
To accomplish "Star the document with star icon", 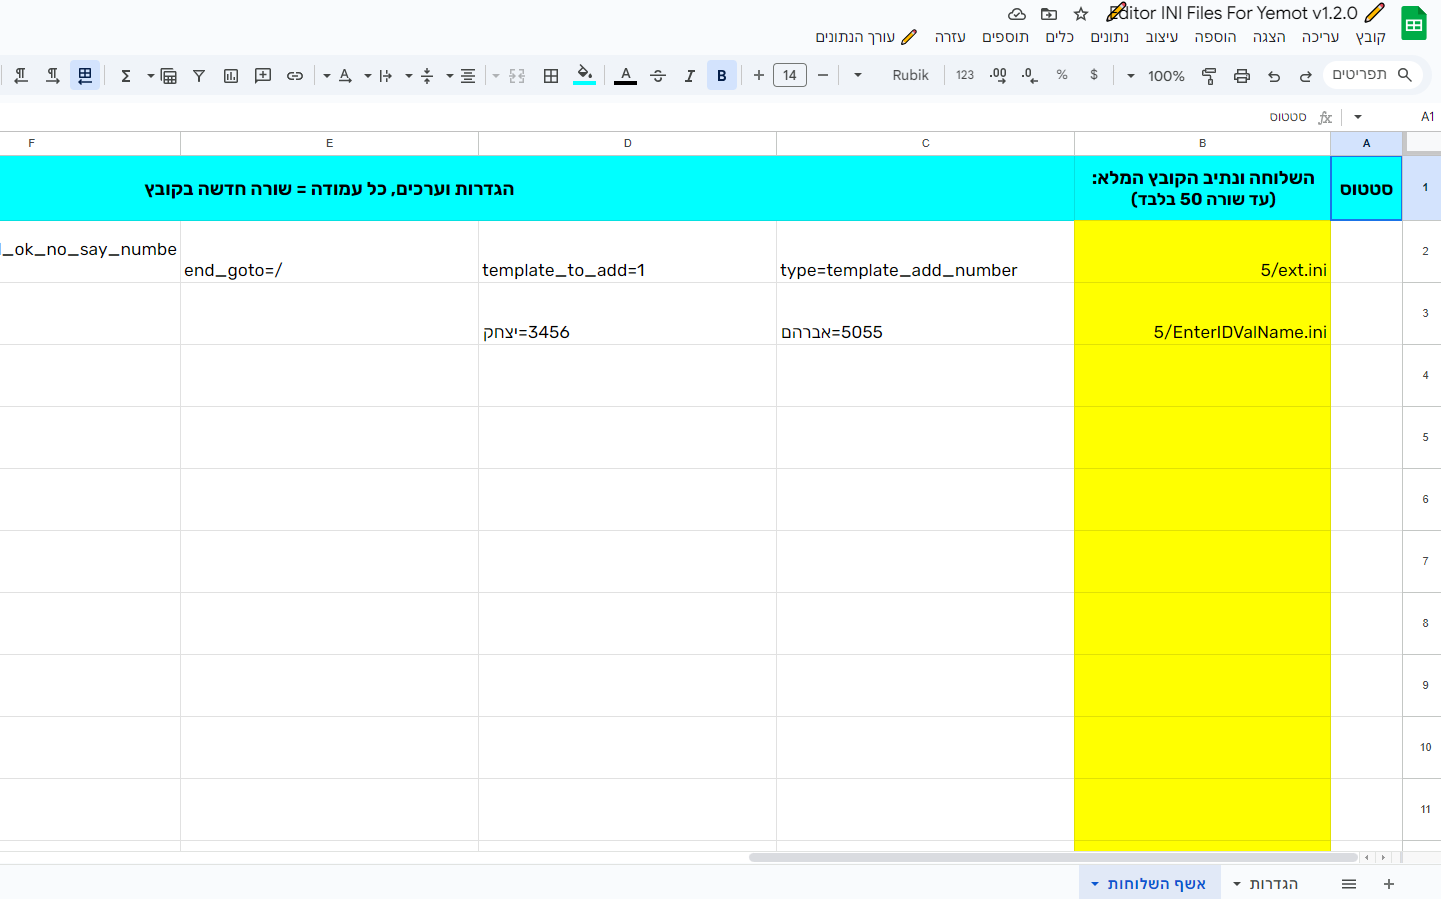I will tap(1081, 14).
